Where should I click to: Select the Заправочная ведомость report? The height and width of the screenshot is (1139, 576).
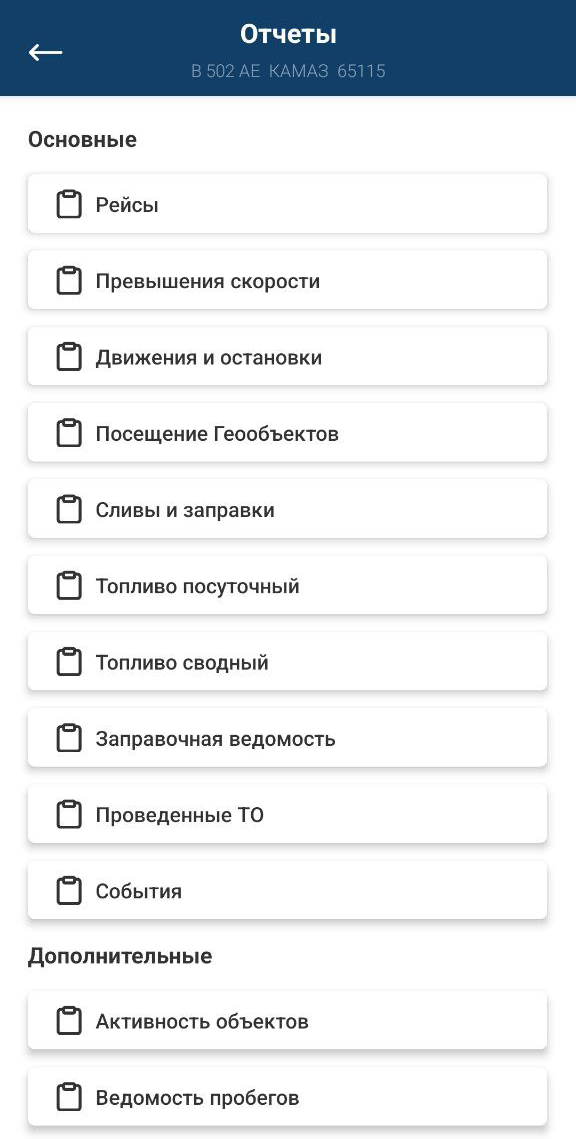[288, 738]
